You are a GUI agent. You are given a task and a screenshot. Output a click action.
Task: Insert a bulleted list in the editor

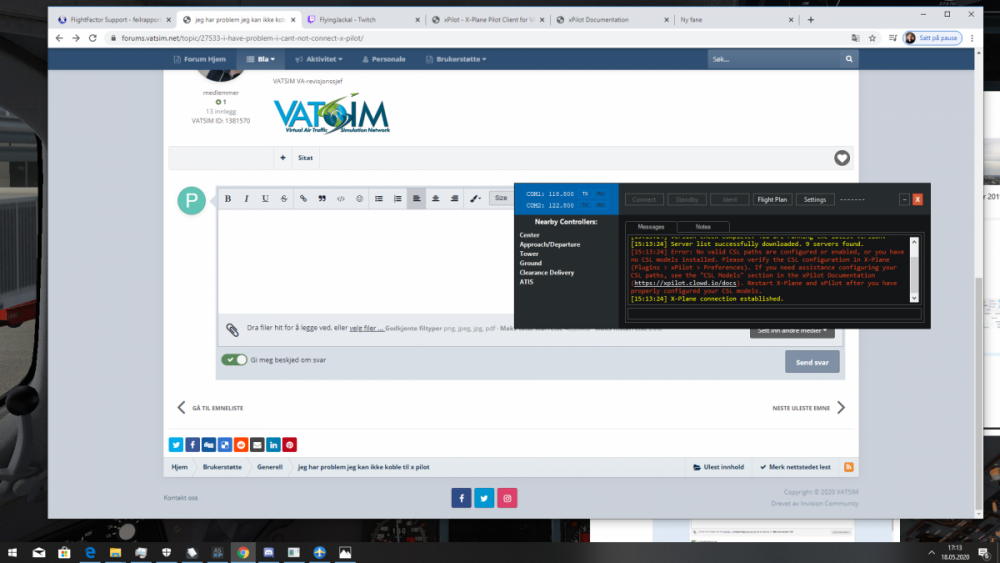point(379,199)
